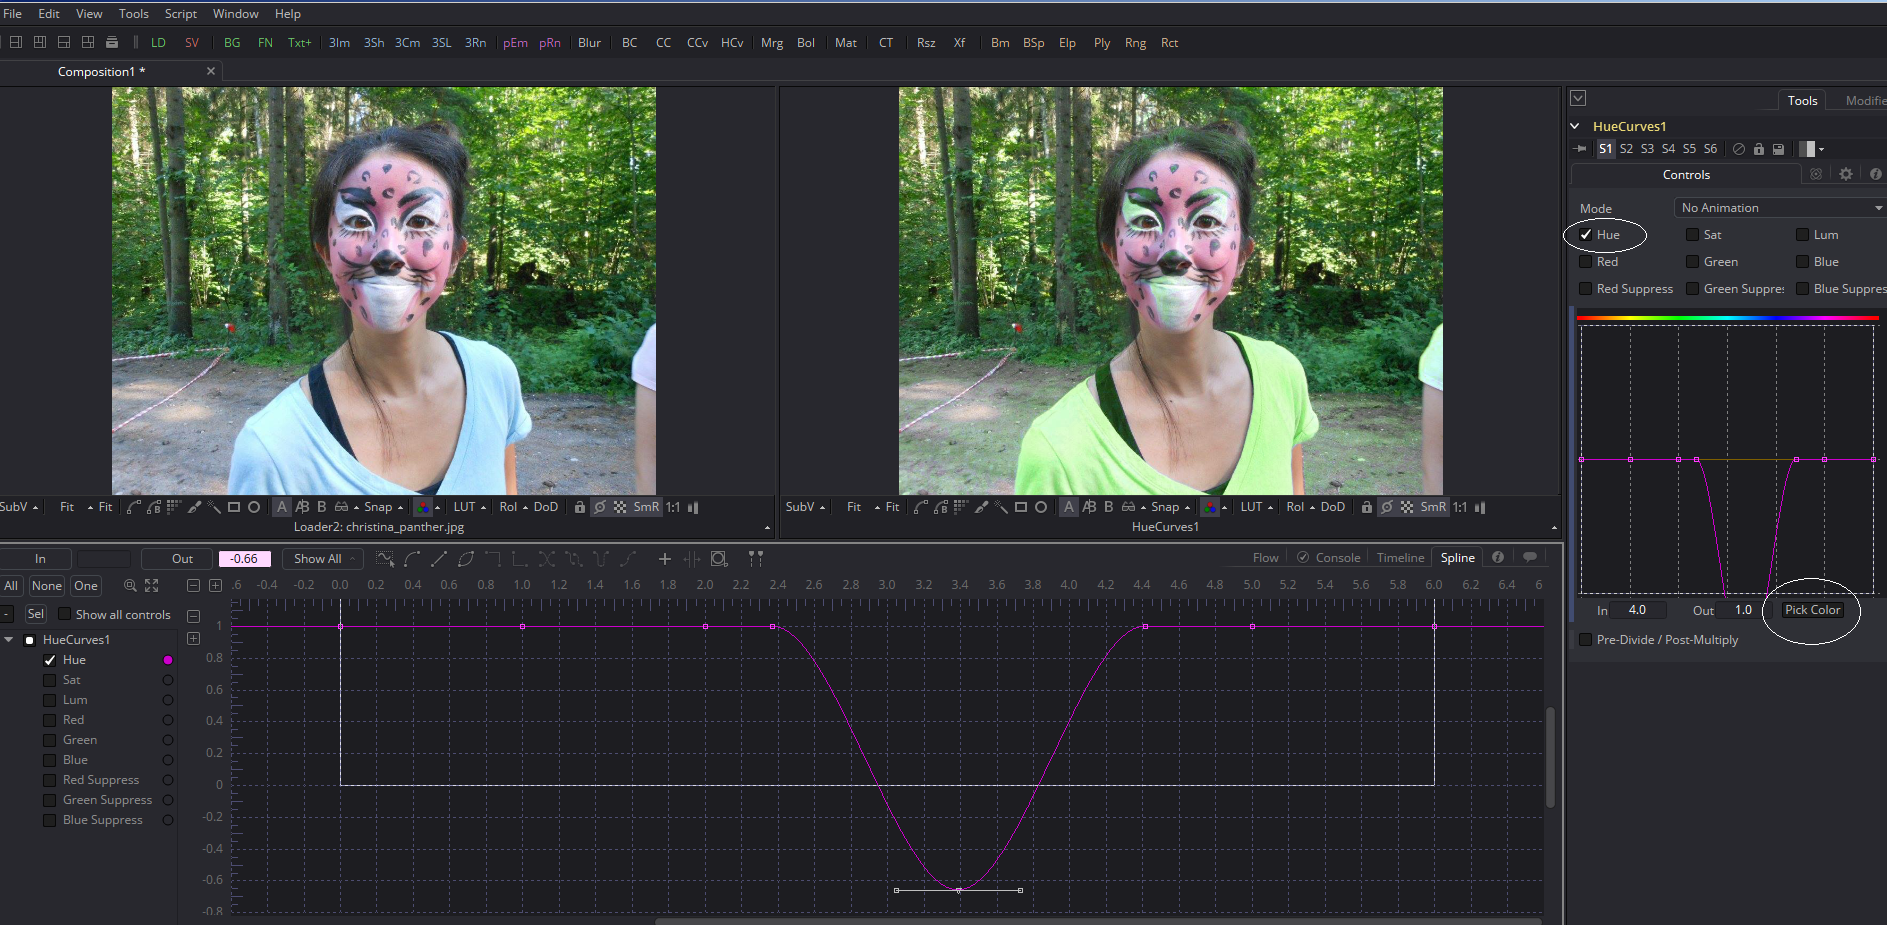Click the pin icon for HueCurves1 controls
This screenshot has width=1887, height=925.
pyautogui.click(x=1581, y=149)
